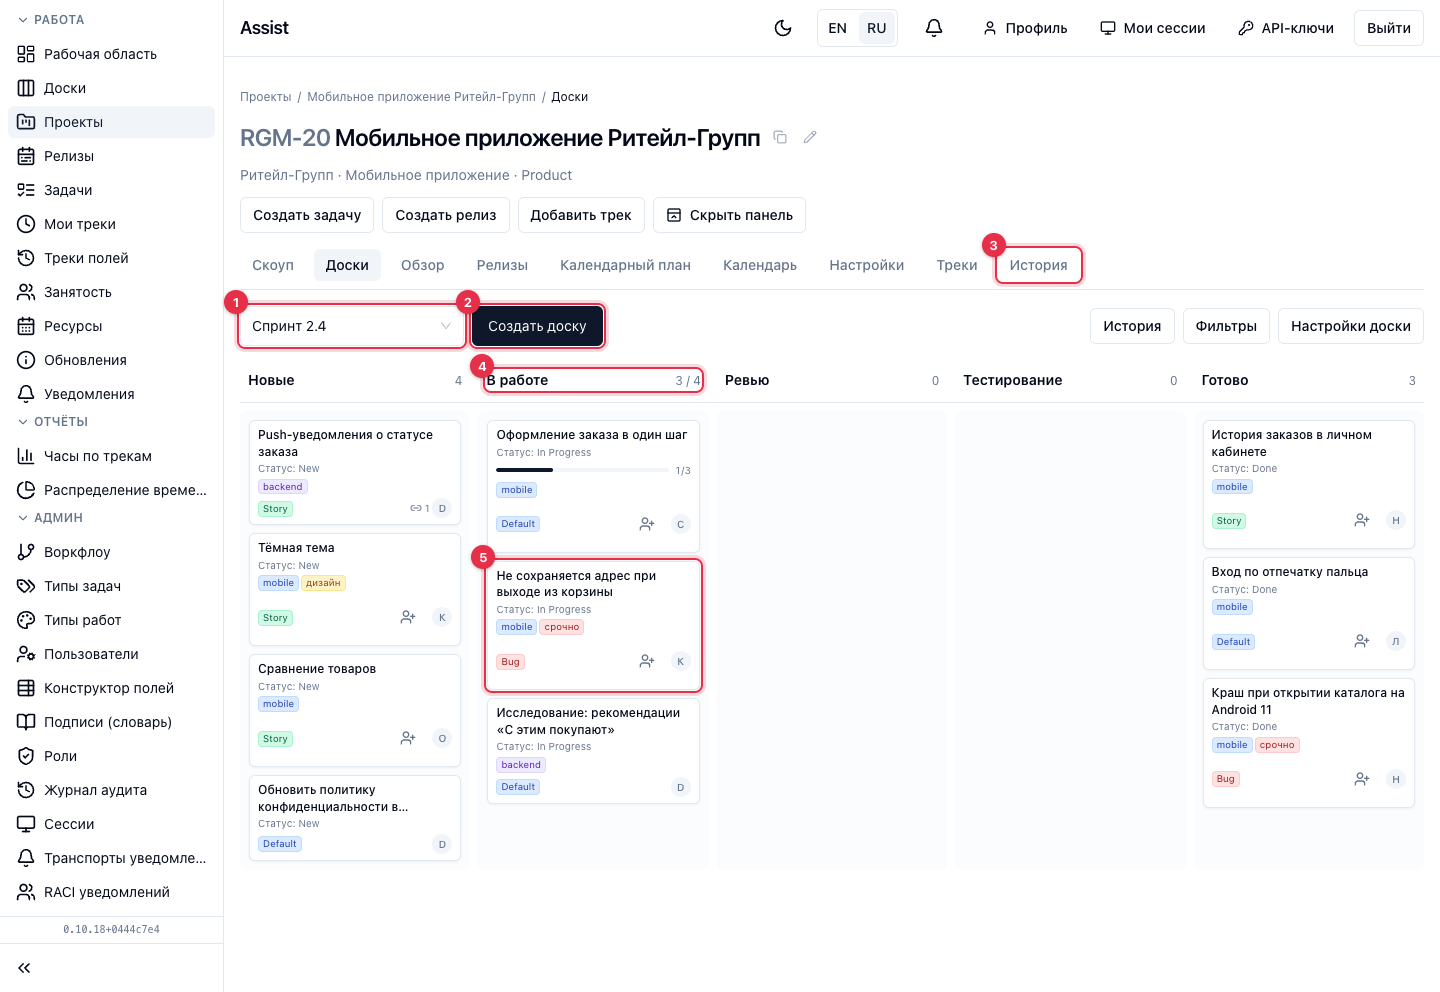Click срочно tag on Краш при открытии card

1277,745
